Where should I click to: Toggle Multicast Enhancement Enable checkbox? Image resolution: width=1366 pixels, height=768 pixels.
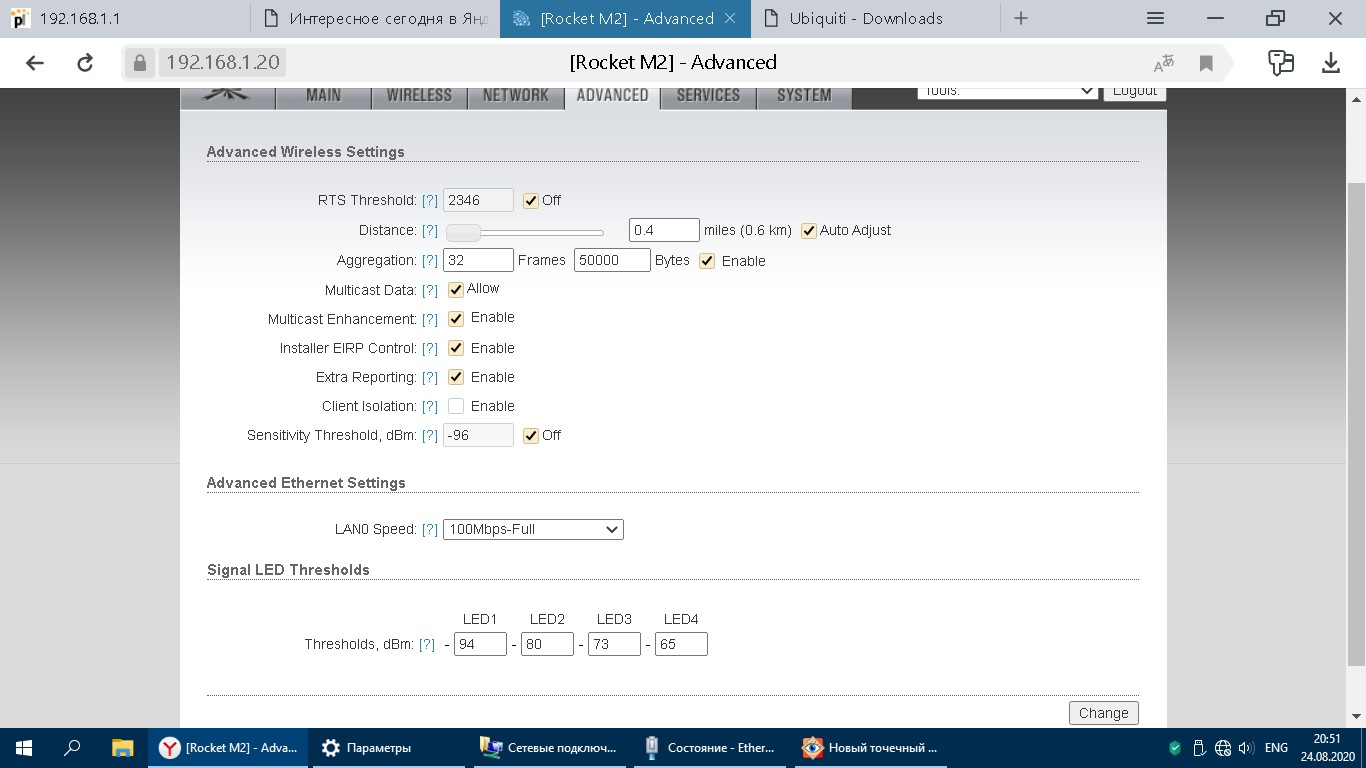[x=456, y=319]
